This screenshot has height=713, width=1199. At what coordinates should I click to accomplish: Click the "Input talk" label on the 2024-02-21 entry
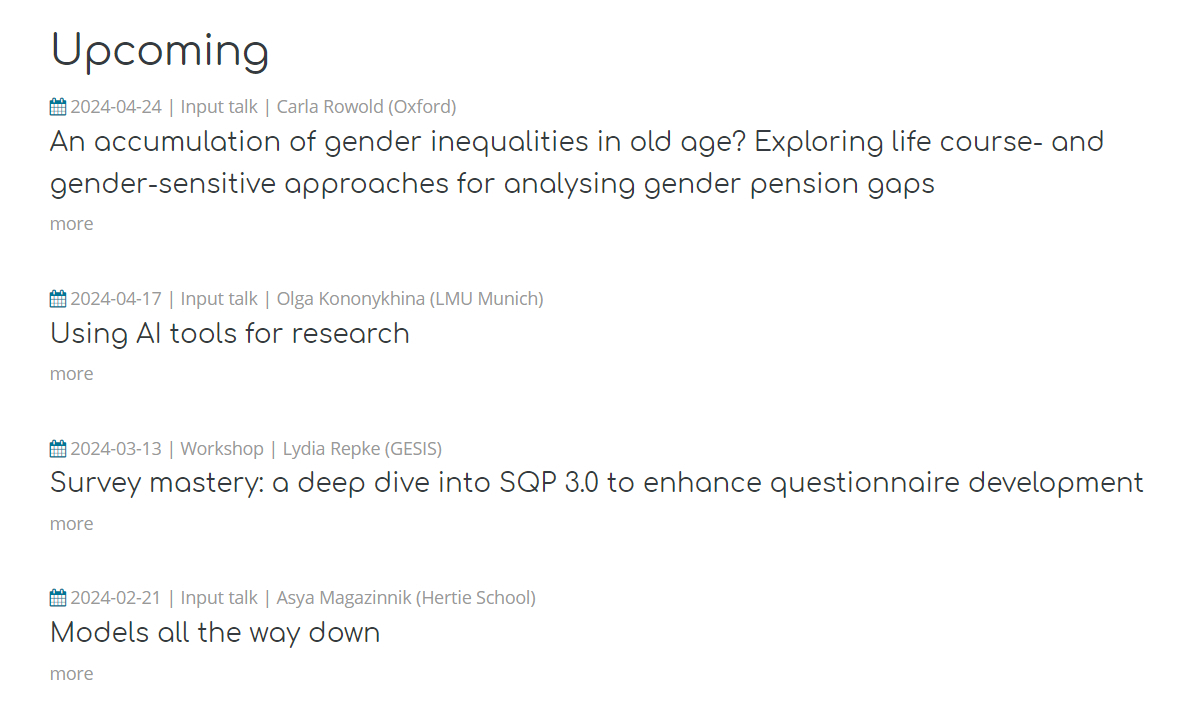click(x=219, y=598)
